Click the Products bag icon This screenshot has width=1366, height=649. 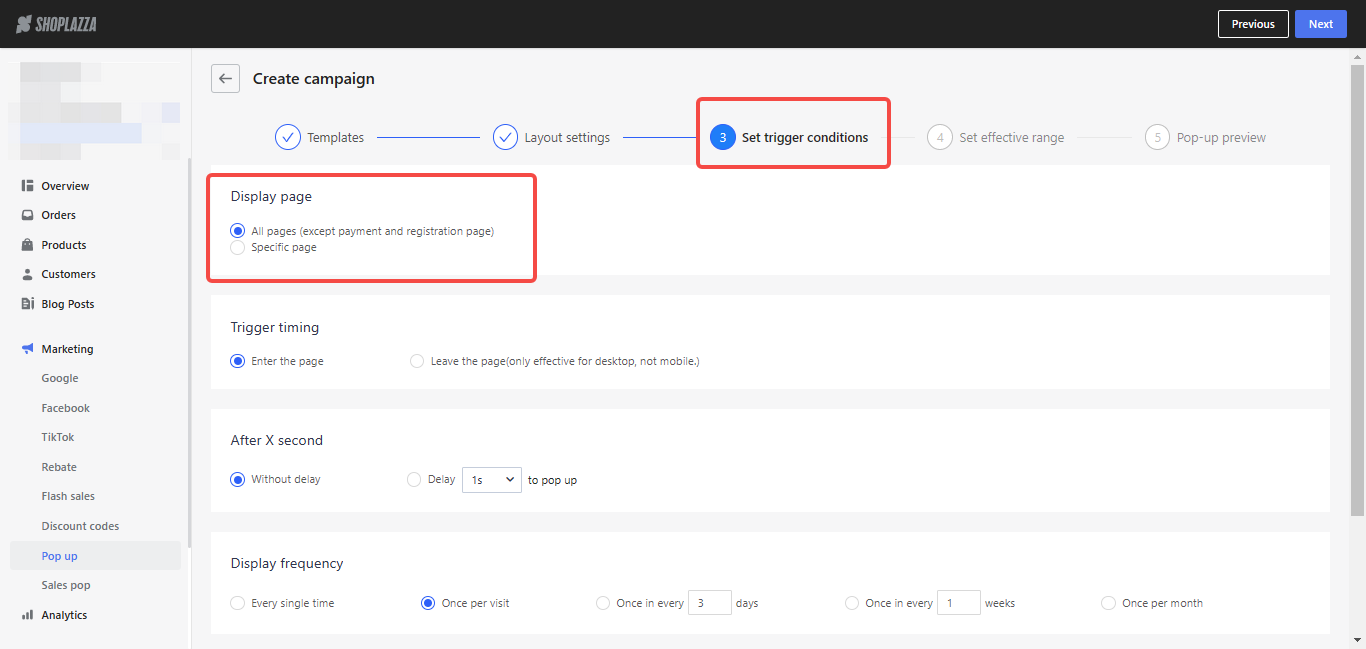point(28,245)
